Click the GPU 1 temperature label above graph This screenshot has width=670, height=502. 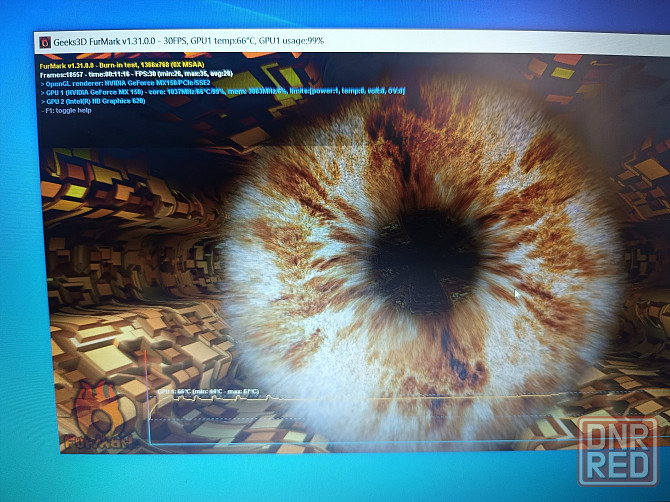pyautogui.click(x=206, y=391)
